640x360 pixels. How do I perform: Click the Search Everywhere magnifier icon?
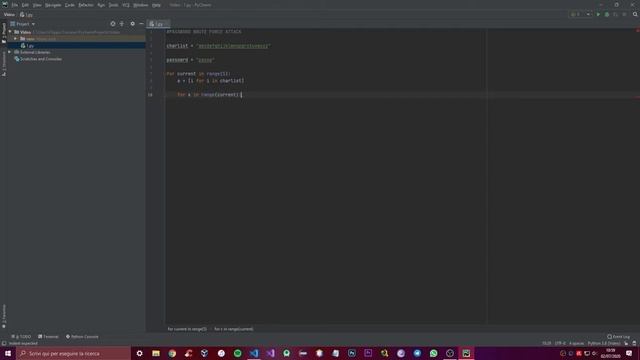pyautogui.click(x=635, y=14)
